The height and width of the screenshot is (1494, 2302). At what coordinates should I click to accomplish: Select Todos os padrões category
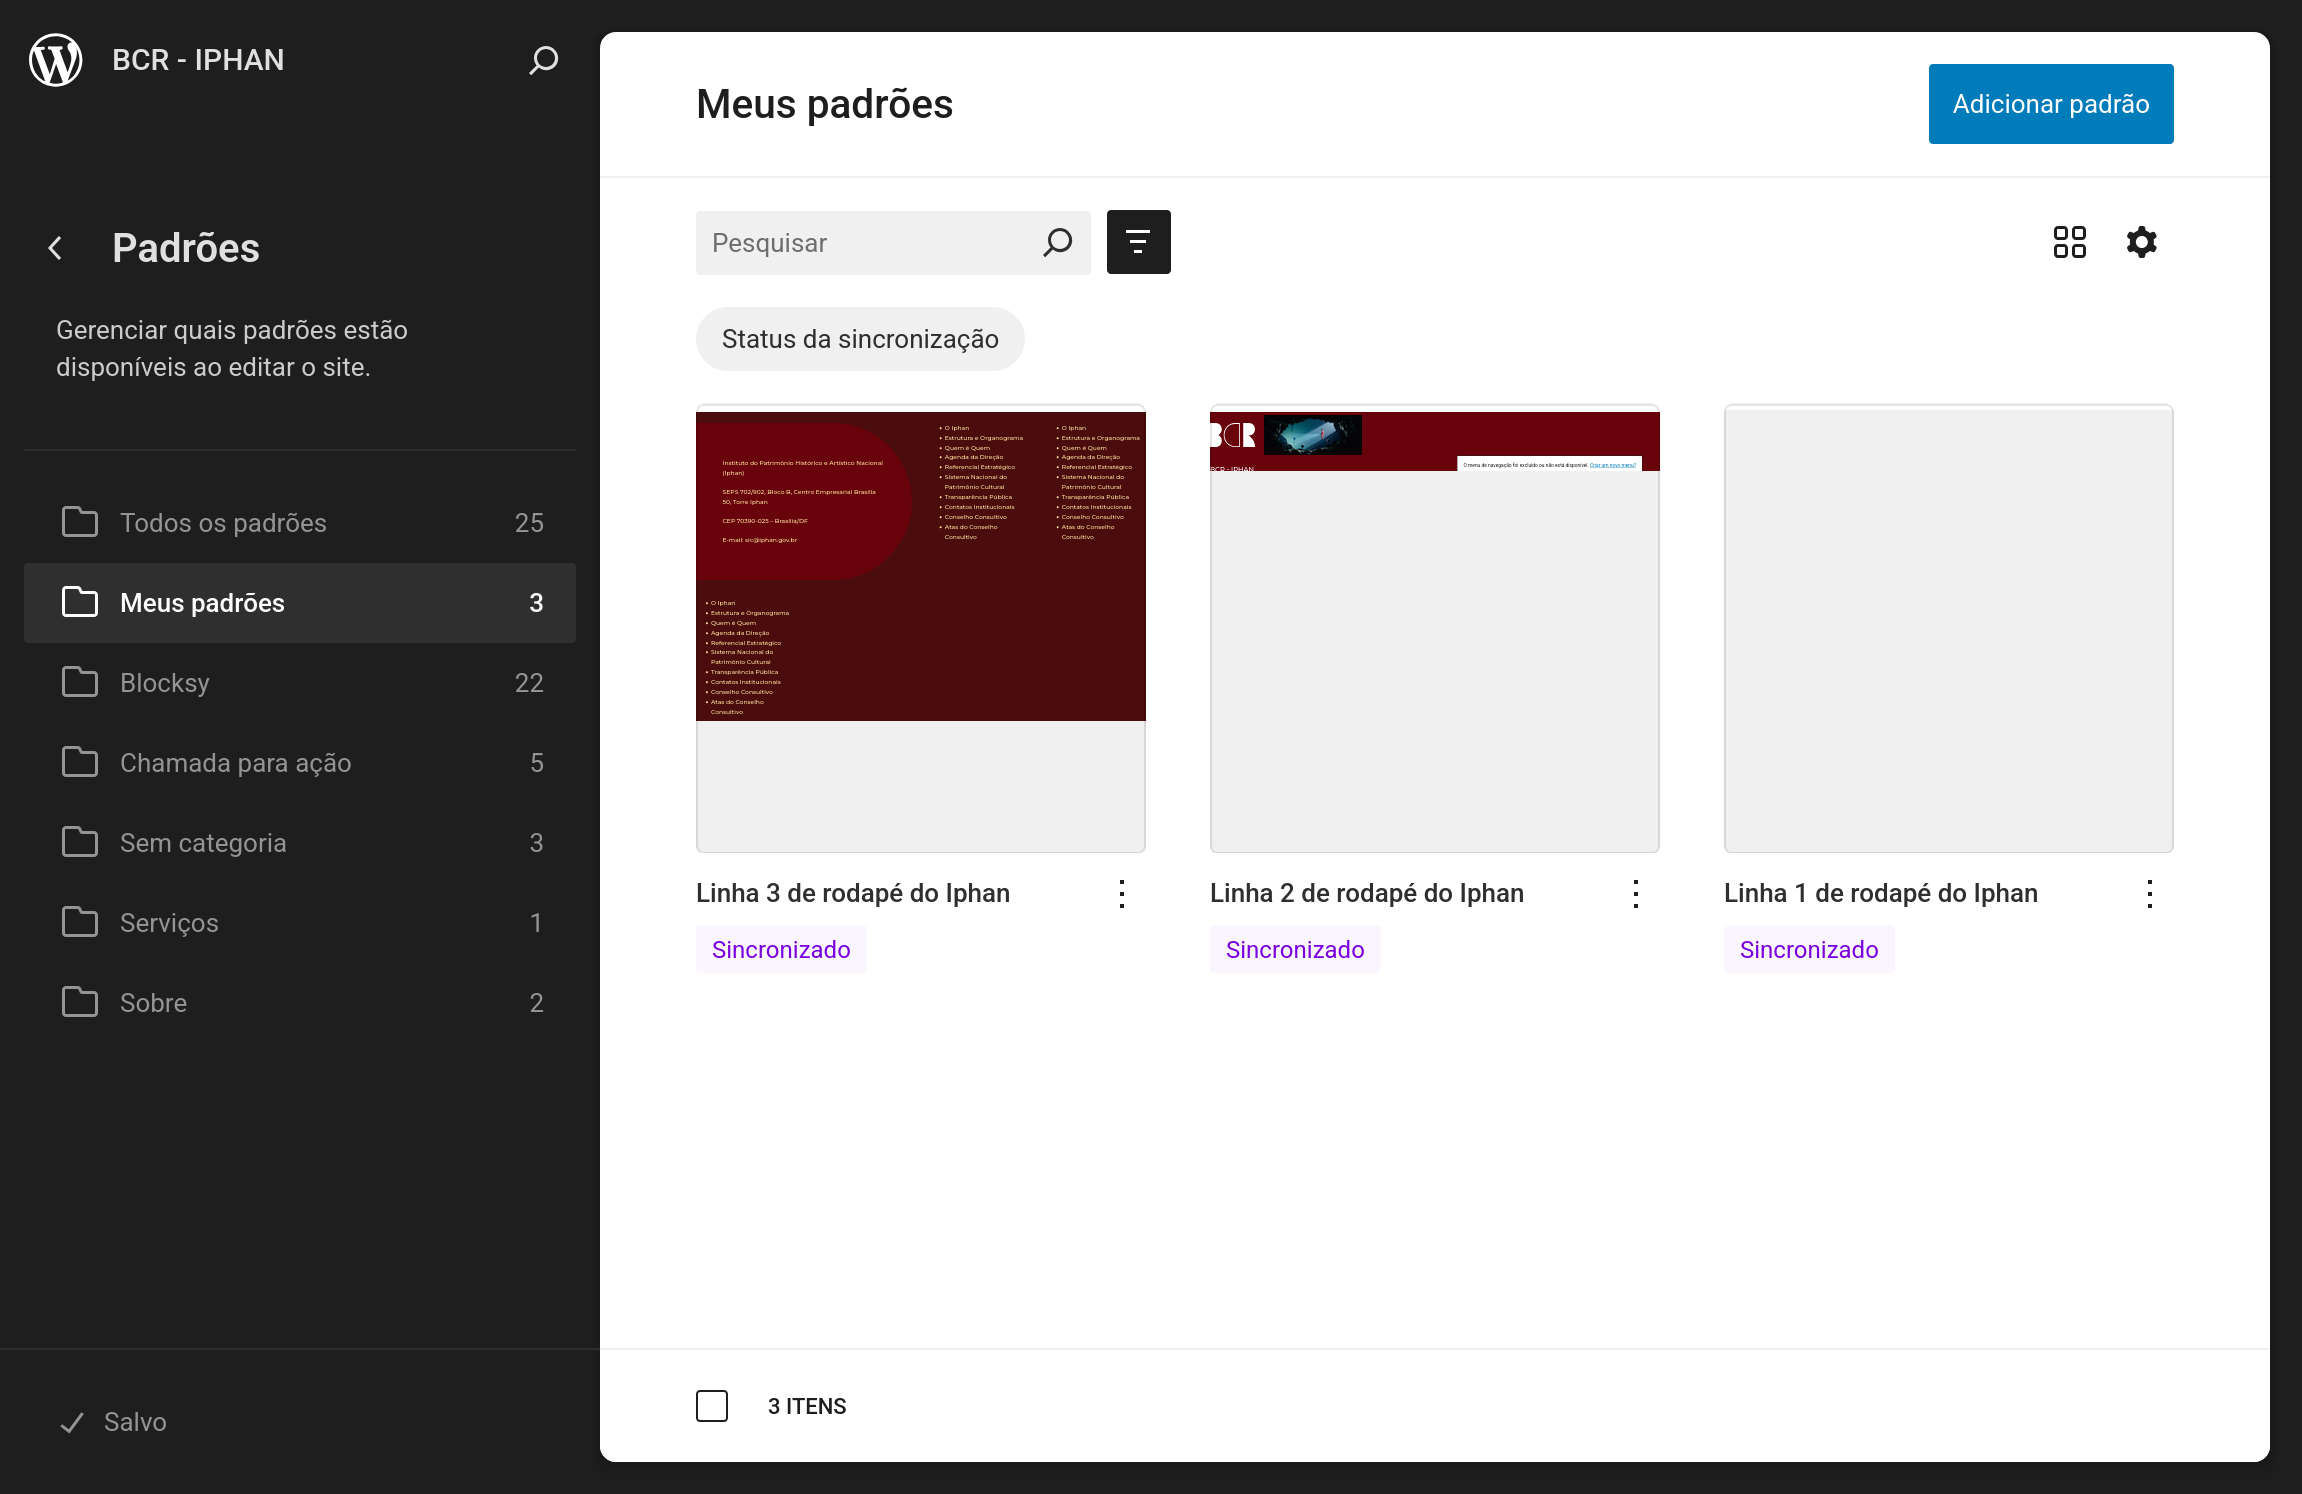(x=300, y=522)
